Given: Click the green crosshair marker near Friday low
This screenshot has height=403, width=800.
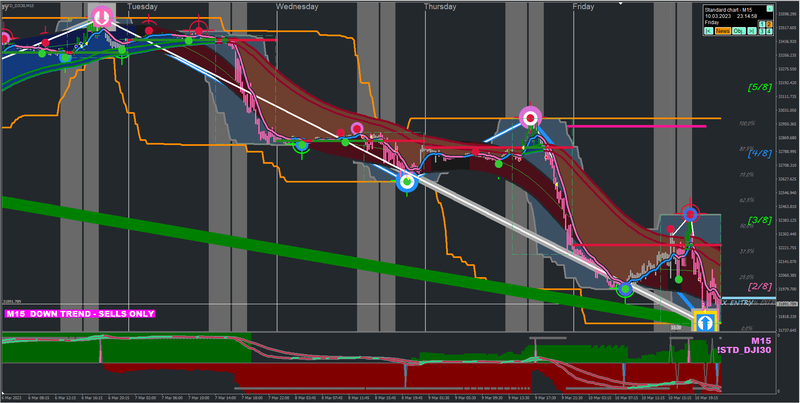Looking at the screenshot, I should point(624,289).
